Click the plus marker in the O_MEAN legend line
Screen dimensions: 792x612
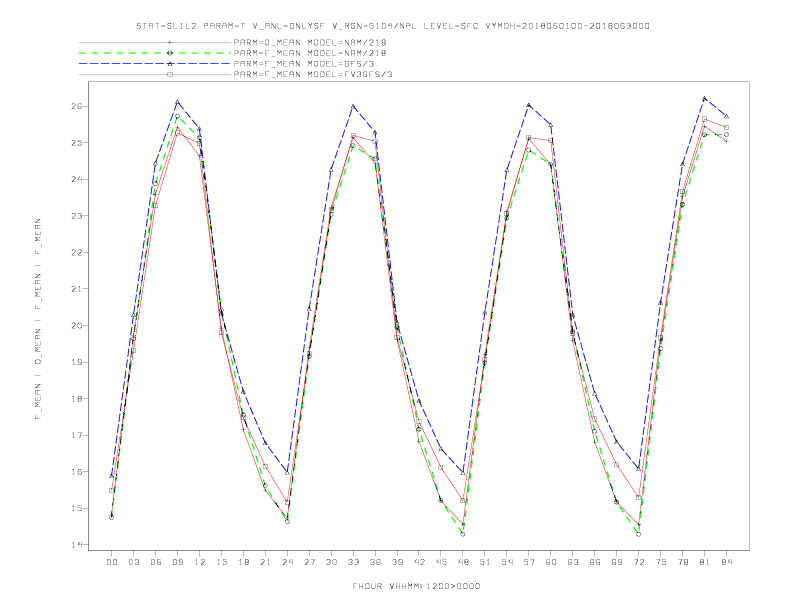pyautogui.click(x=170, y=42)
